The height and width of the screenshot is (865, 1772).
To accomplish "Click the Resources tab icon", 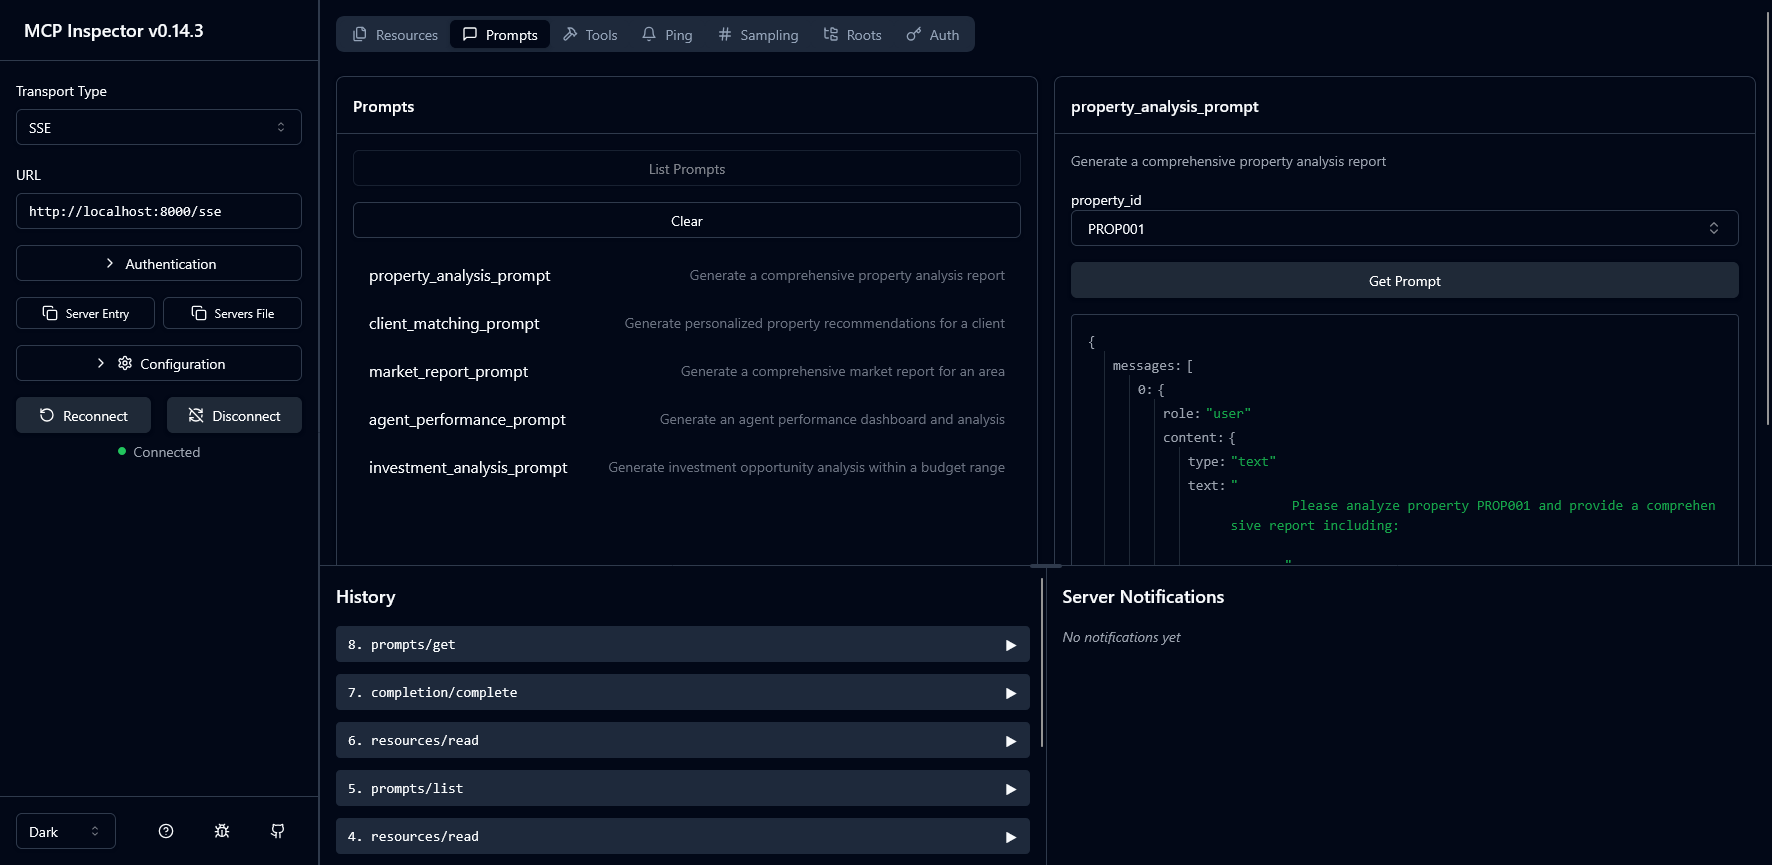I will point(360,34).
